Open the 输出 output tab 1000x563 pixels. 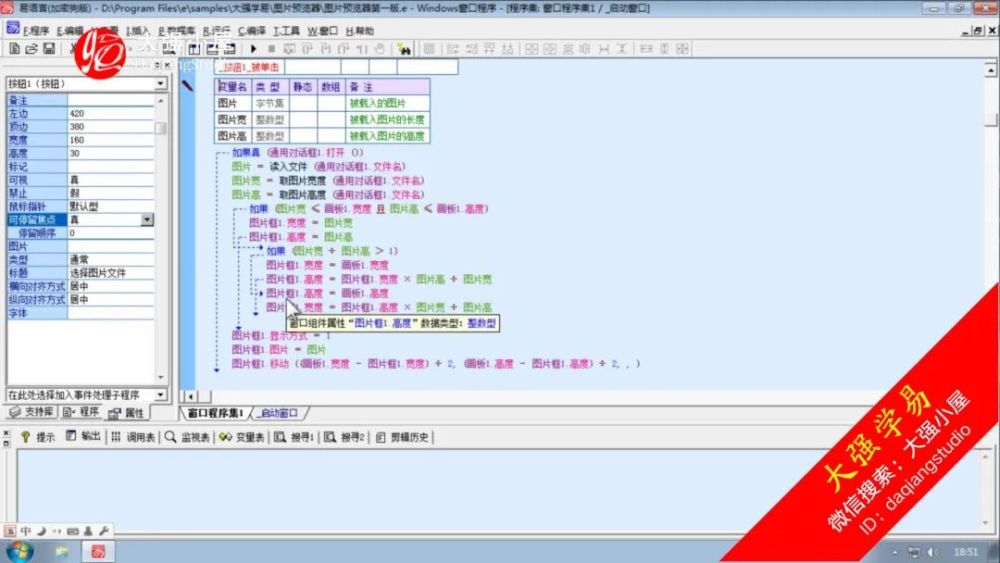(x=84, y=436)
